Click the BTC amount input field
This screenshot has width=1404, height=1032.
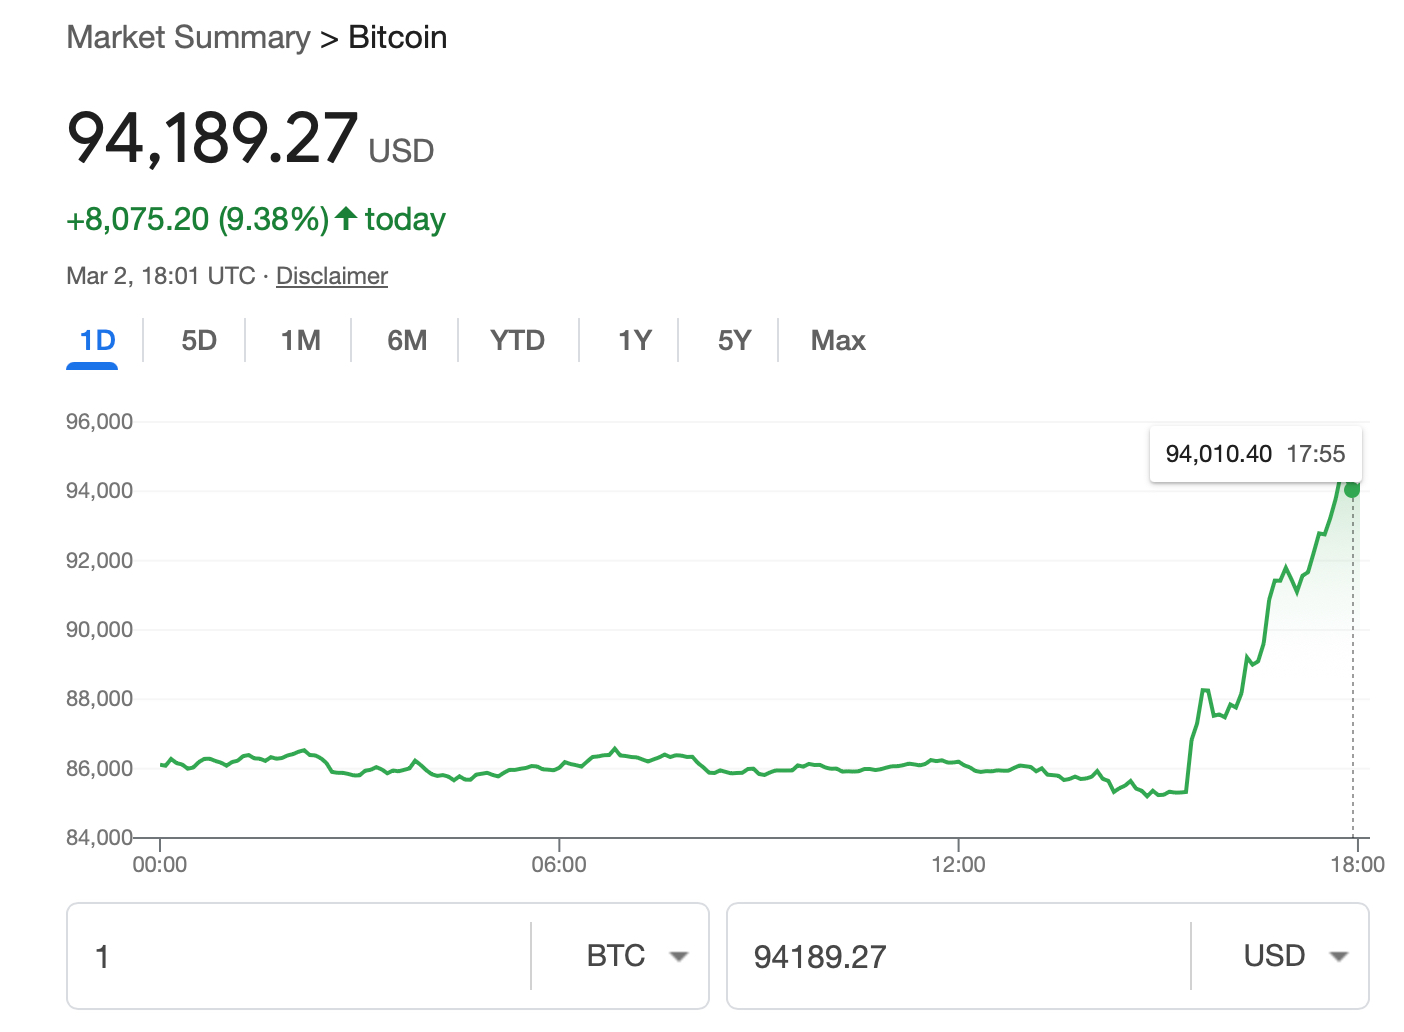(x=300, y=957)
